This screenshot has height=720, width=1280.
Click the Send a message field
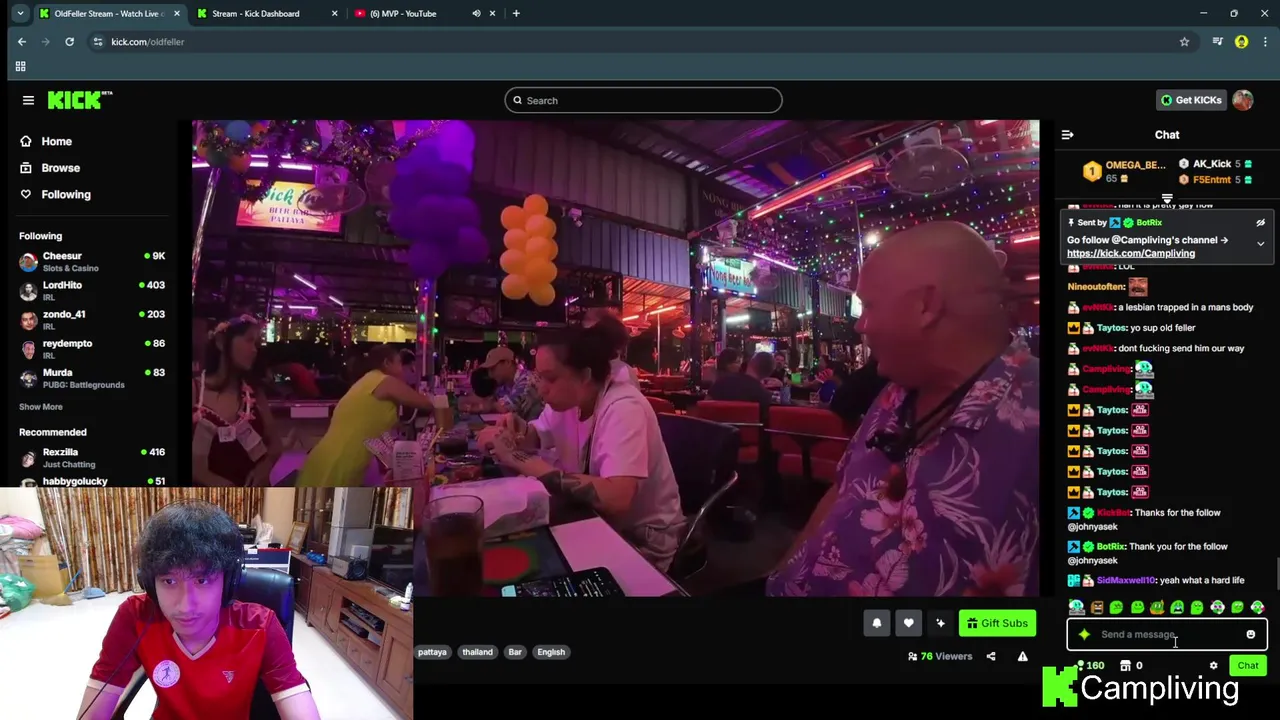pos(1167,634)
